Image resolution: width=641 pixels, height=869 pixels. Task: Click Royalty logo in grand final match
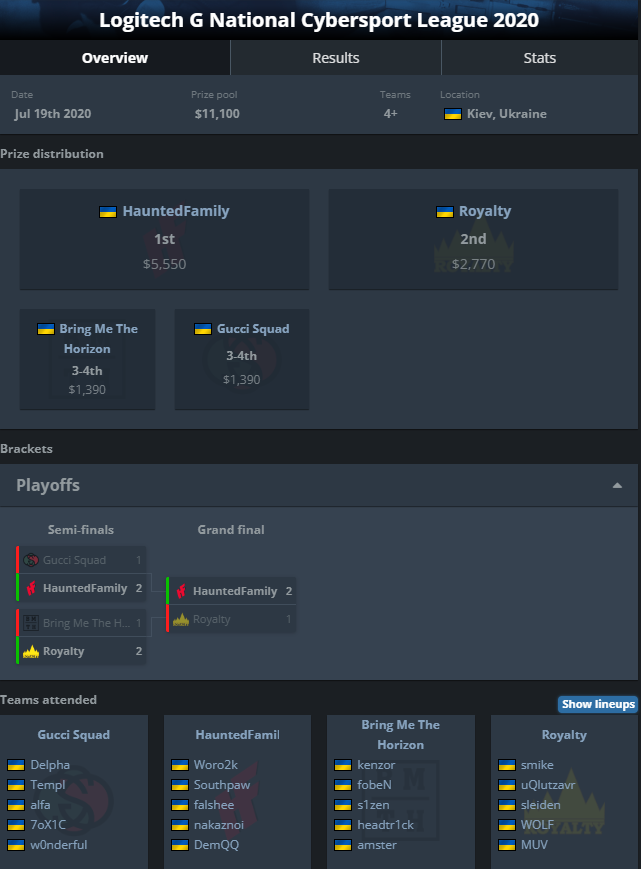pos(181,619)
